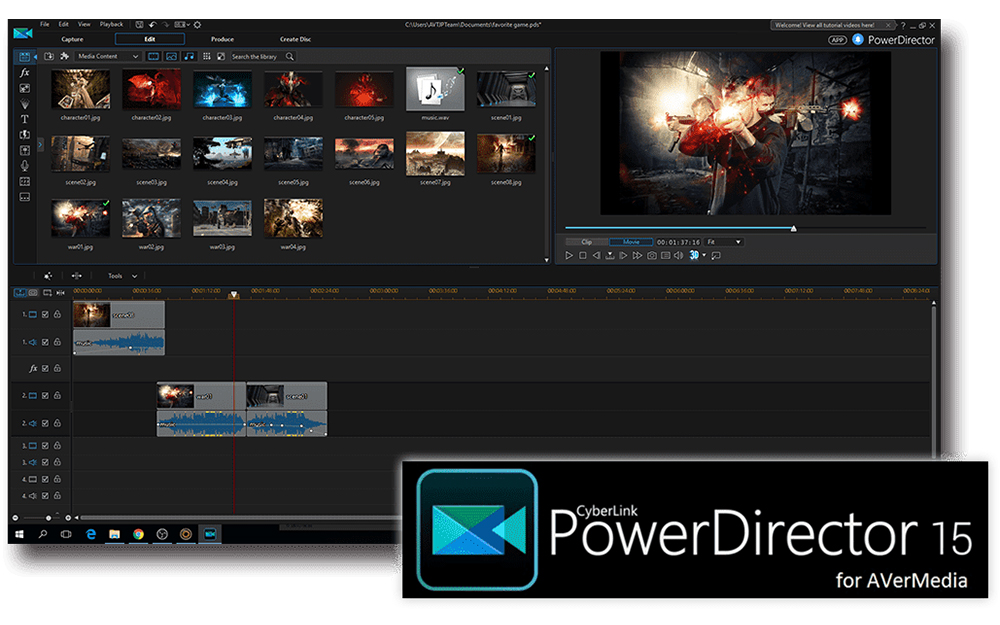
Task: Play the preview video
Action: coord(569,255)
